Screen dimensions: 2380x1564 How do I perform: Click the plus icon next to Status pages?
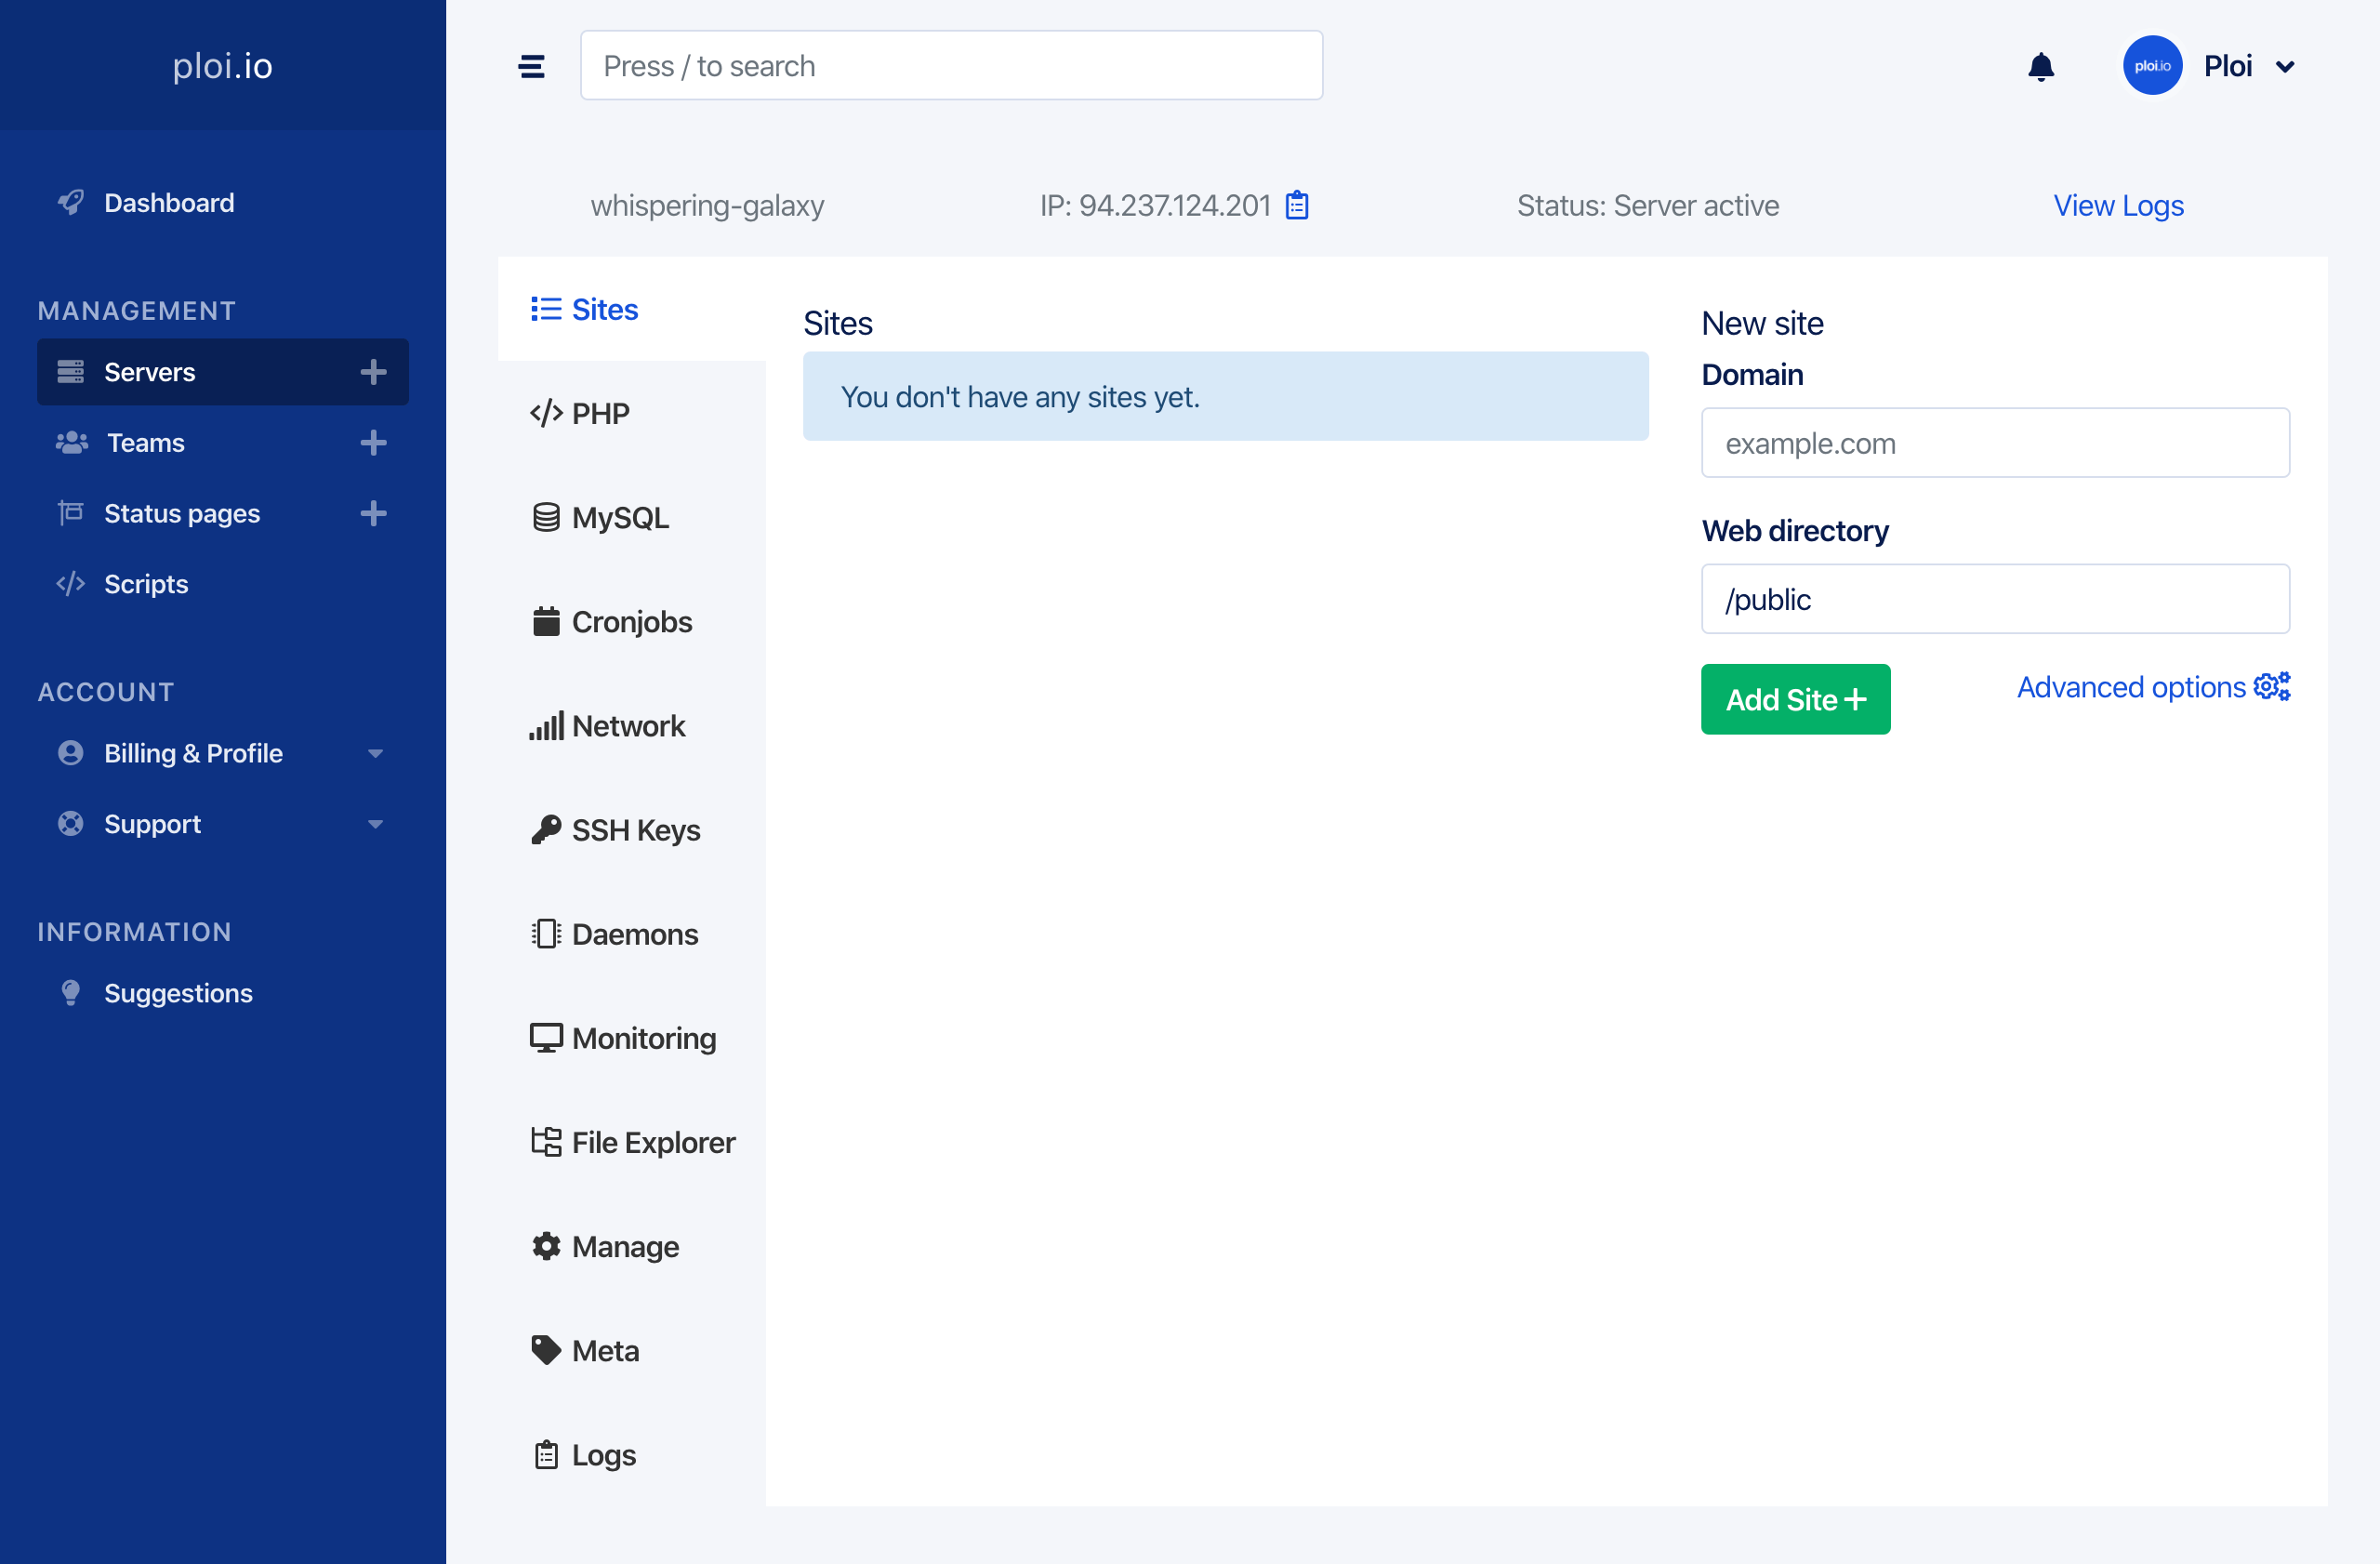[x=373, y=513]
